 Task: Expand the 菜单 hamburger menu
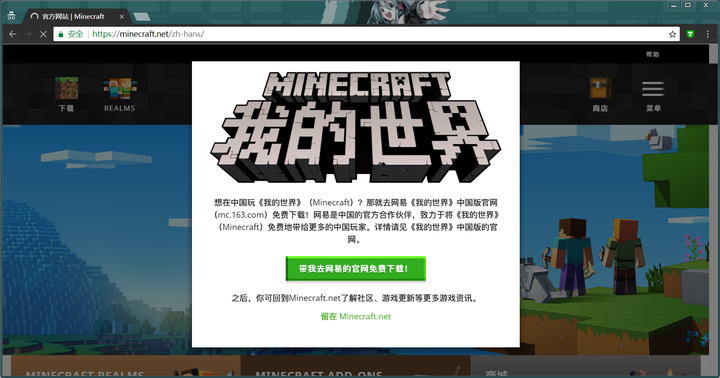pyautogui.click(x=653, y=89)
